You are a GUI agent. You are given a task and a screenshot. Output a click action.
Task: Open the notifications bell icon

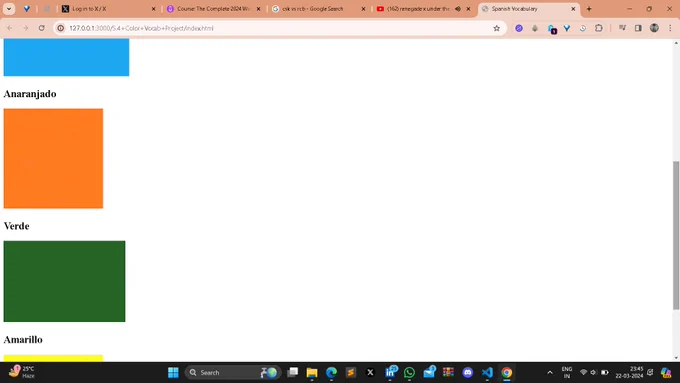(x=650, y=372)
